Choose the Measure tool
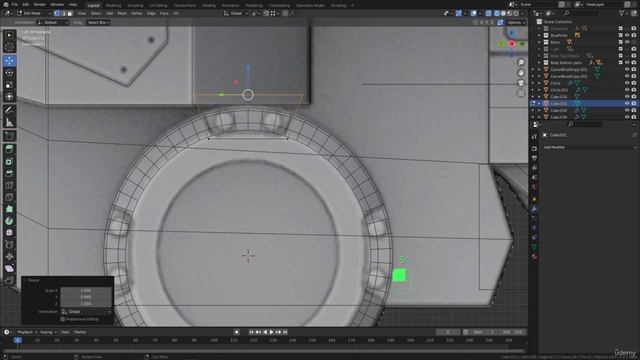The width and height of the screenshot is (640, 360). tap(9, 122)
